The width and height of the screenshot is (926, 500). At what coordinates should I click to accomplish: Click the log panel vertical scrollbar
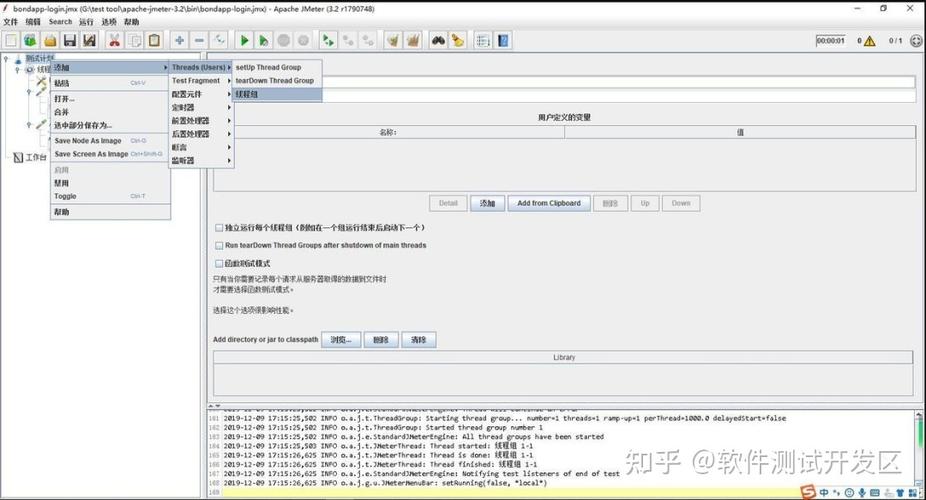pyautogui.click(x=920, y=449)
